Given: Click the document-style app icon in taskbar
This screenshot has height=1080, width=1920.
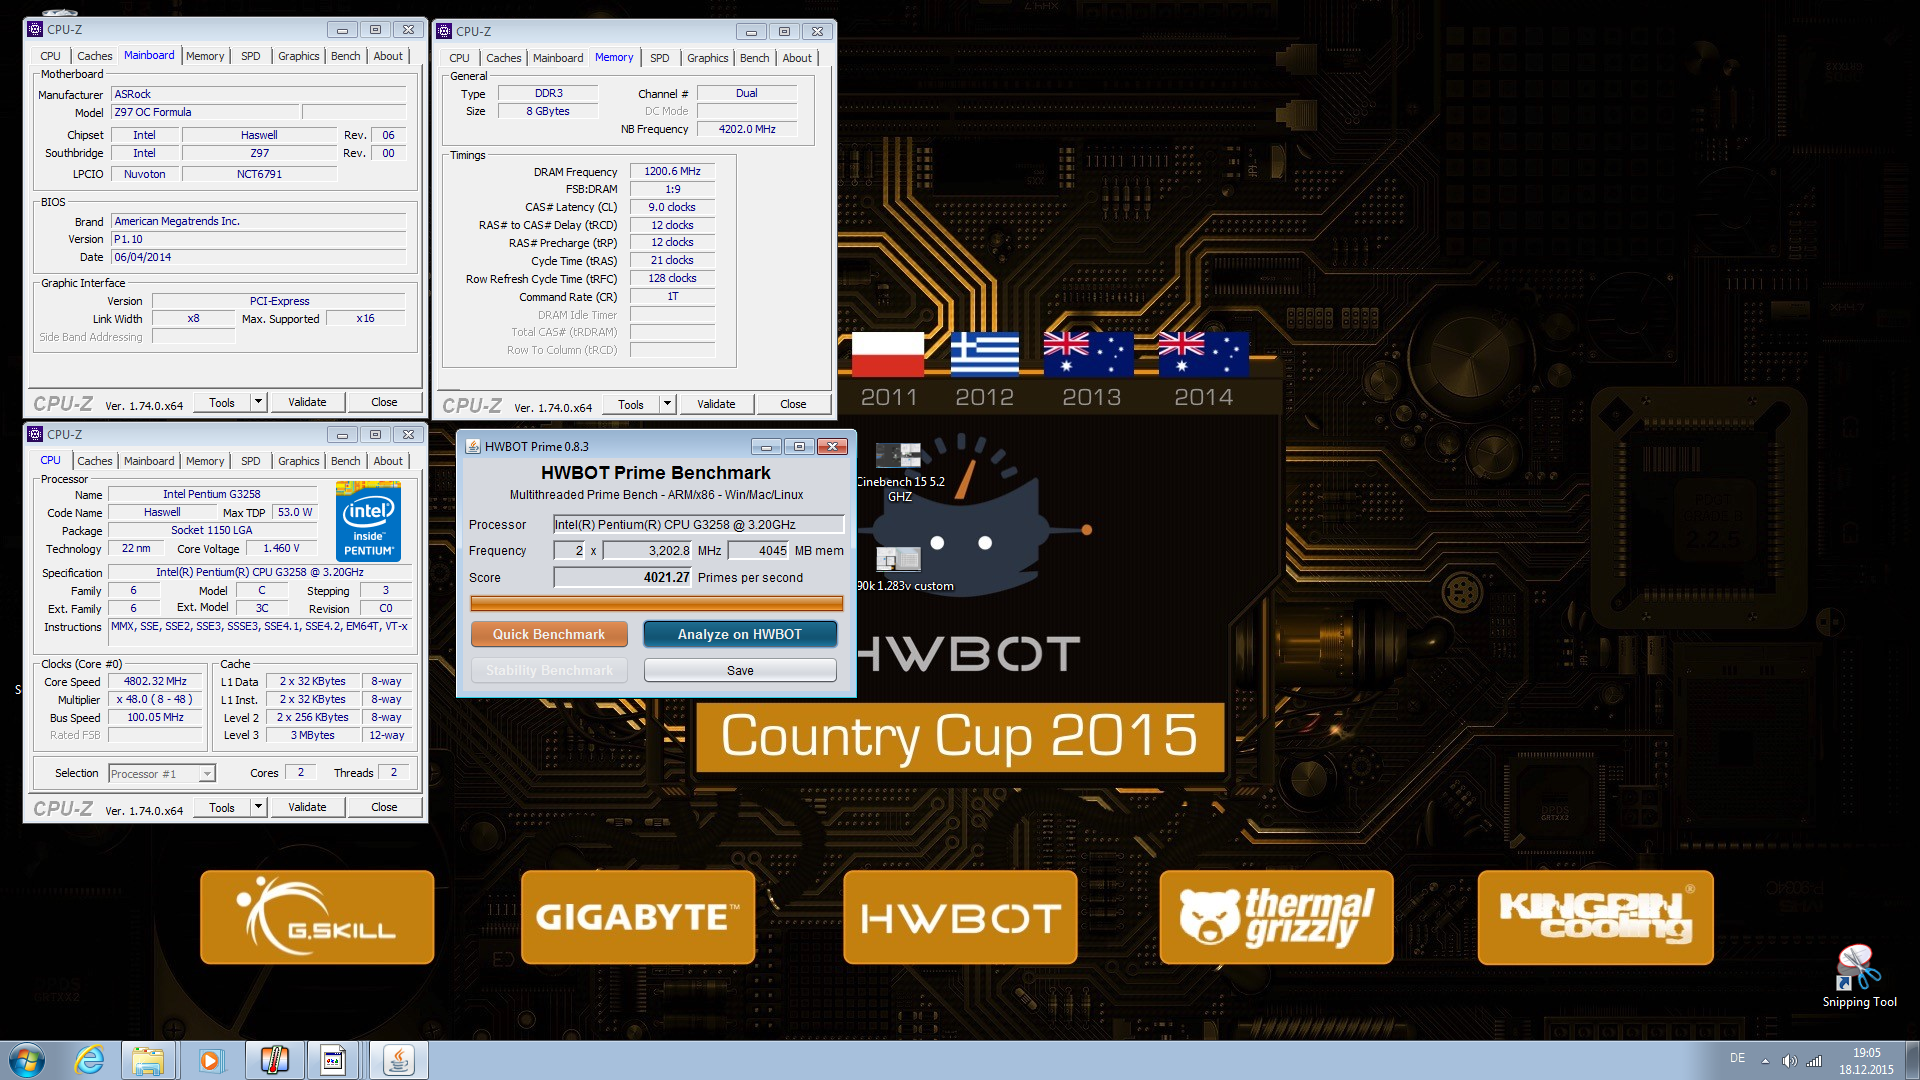Looking at the screenshot, I should point(334,1060).
